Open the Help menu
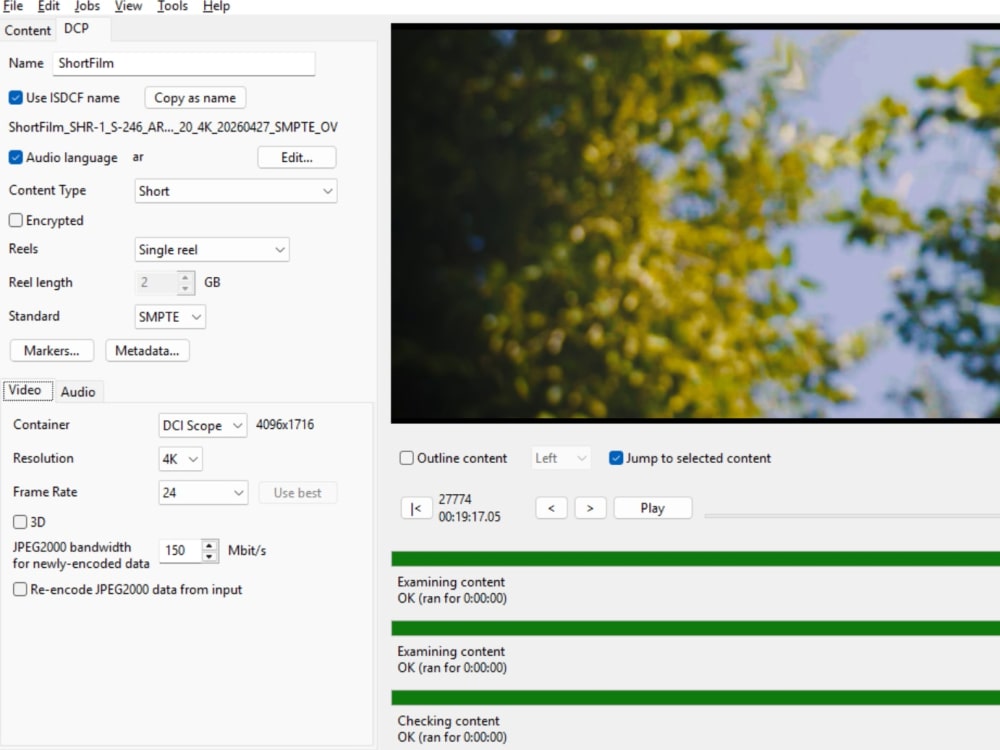Viewport: 1000px width, 750px height. tap(216, 6)
